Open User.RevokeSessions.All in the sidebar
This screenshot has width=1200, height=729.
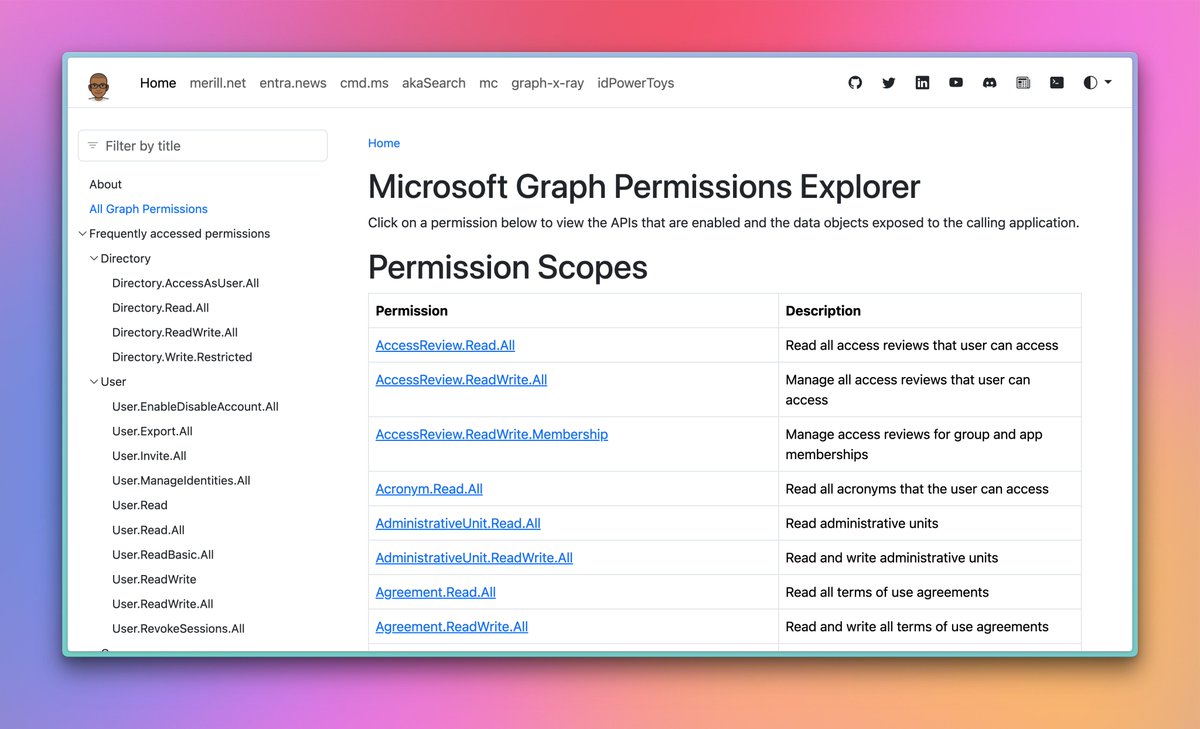click(x=178, y=629)
